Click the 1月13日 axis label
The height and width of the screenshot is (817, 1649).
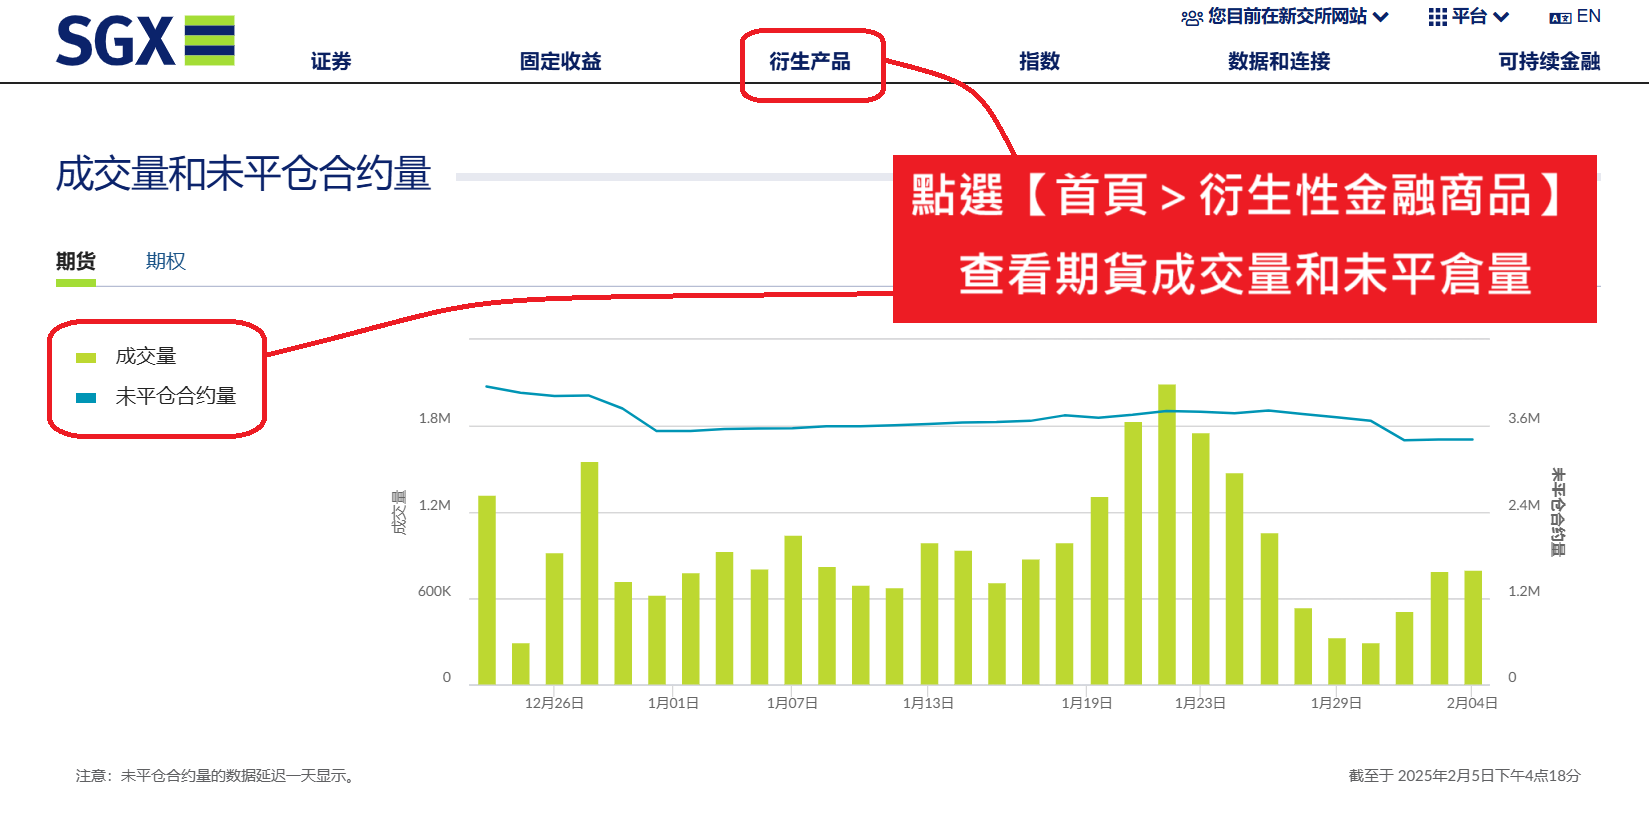928,704
